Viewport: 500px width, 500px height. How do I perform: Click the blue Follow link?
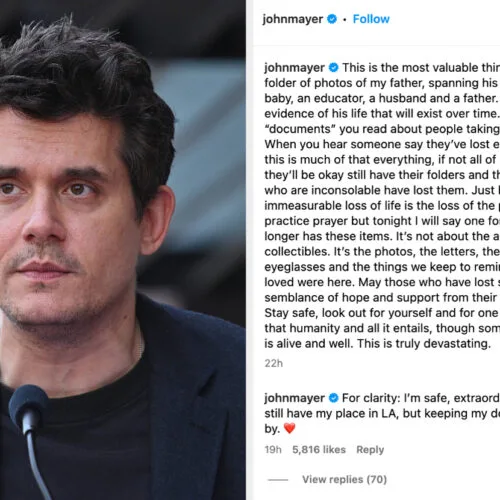[371, 19]
